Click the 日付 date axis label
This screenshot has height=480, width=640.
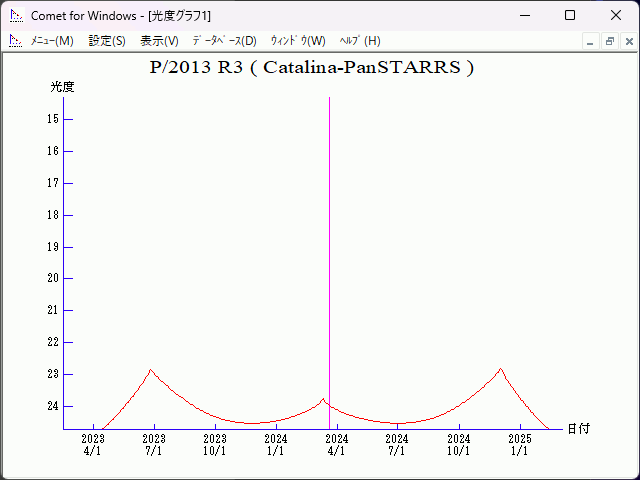pos(578,428)
